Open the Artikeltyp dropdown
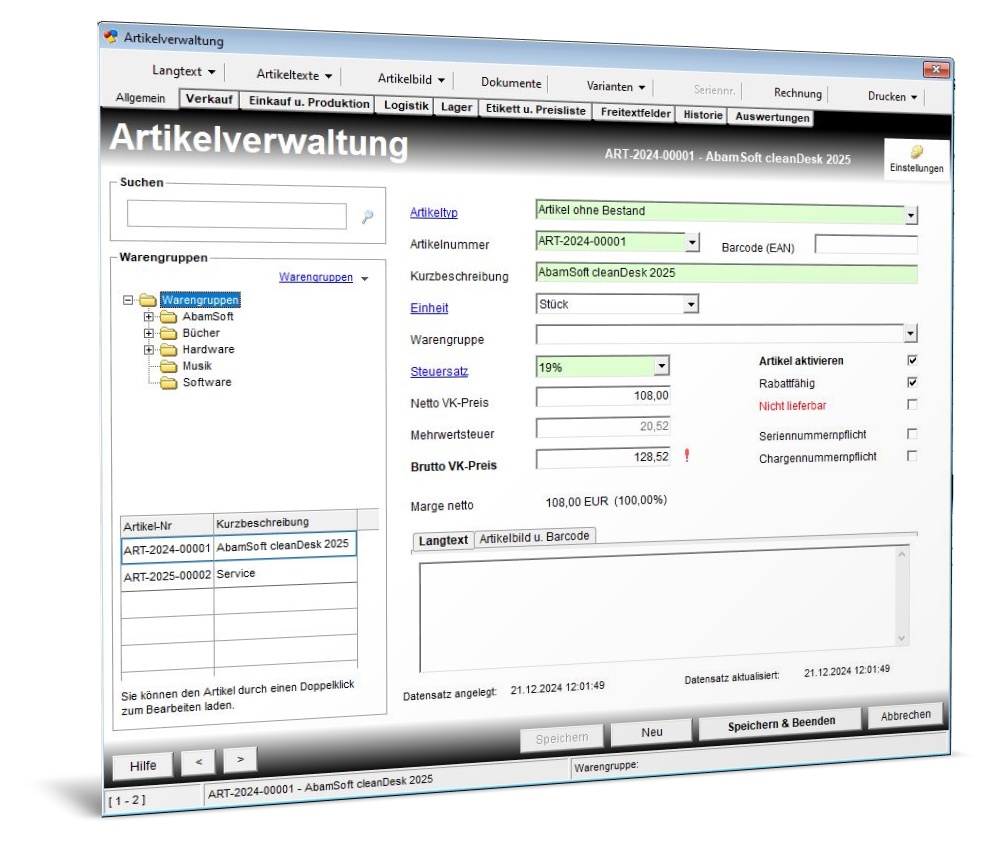The image size is (997, 843). pyautogui.click(x=911, y=216)
